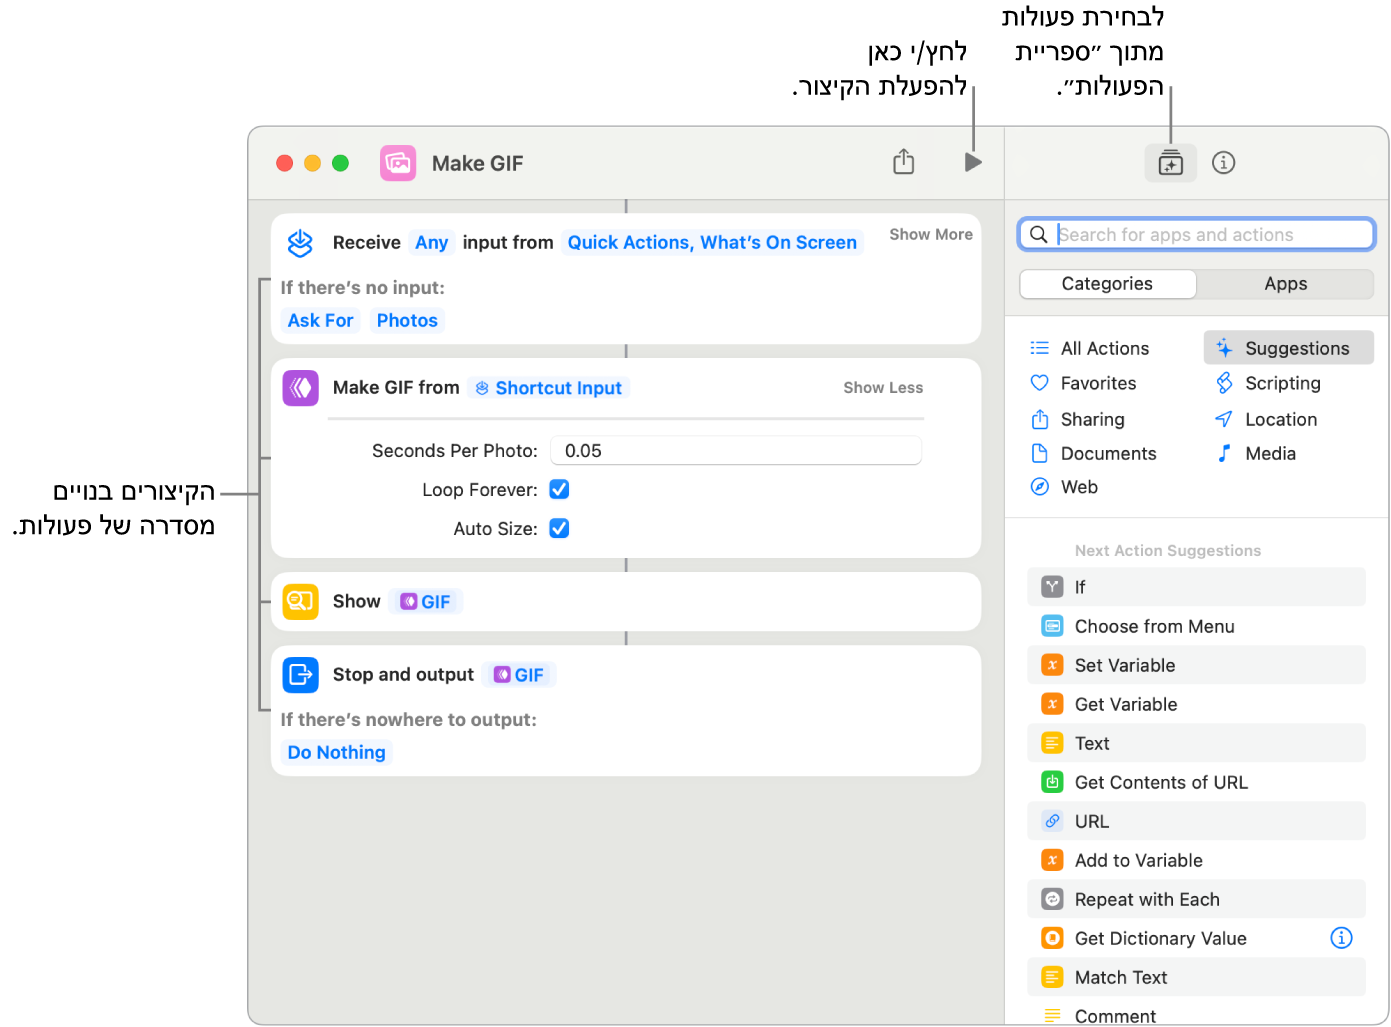Screen dimensions: 1391x1027
Task: Add the Set Variable action
Action: coord(1196,665)
